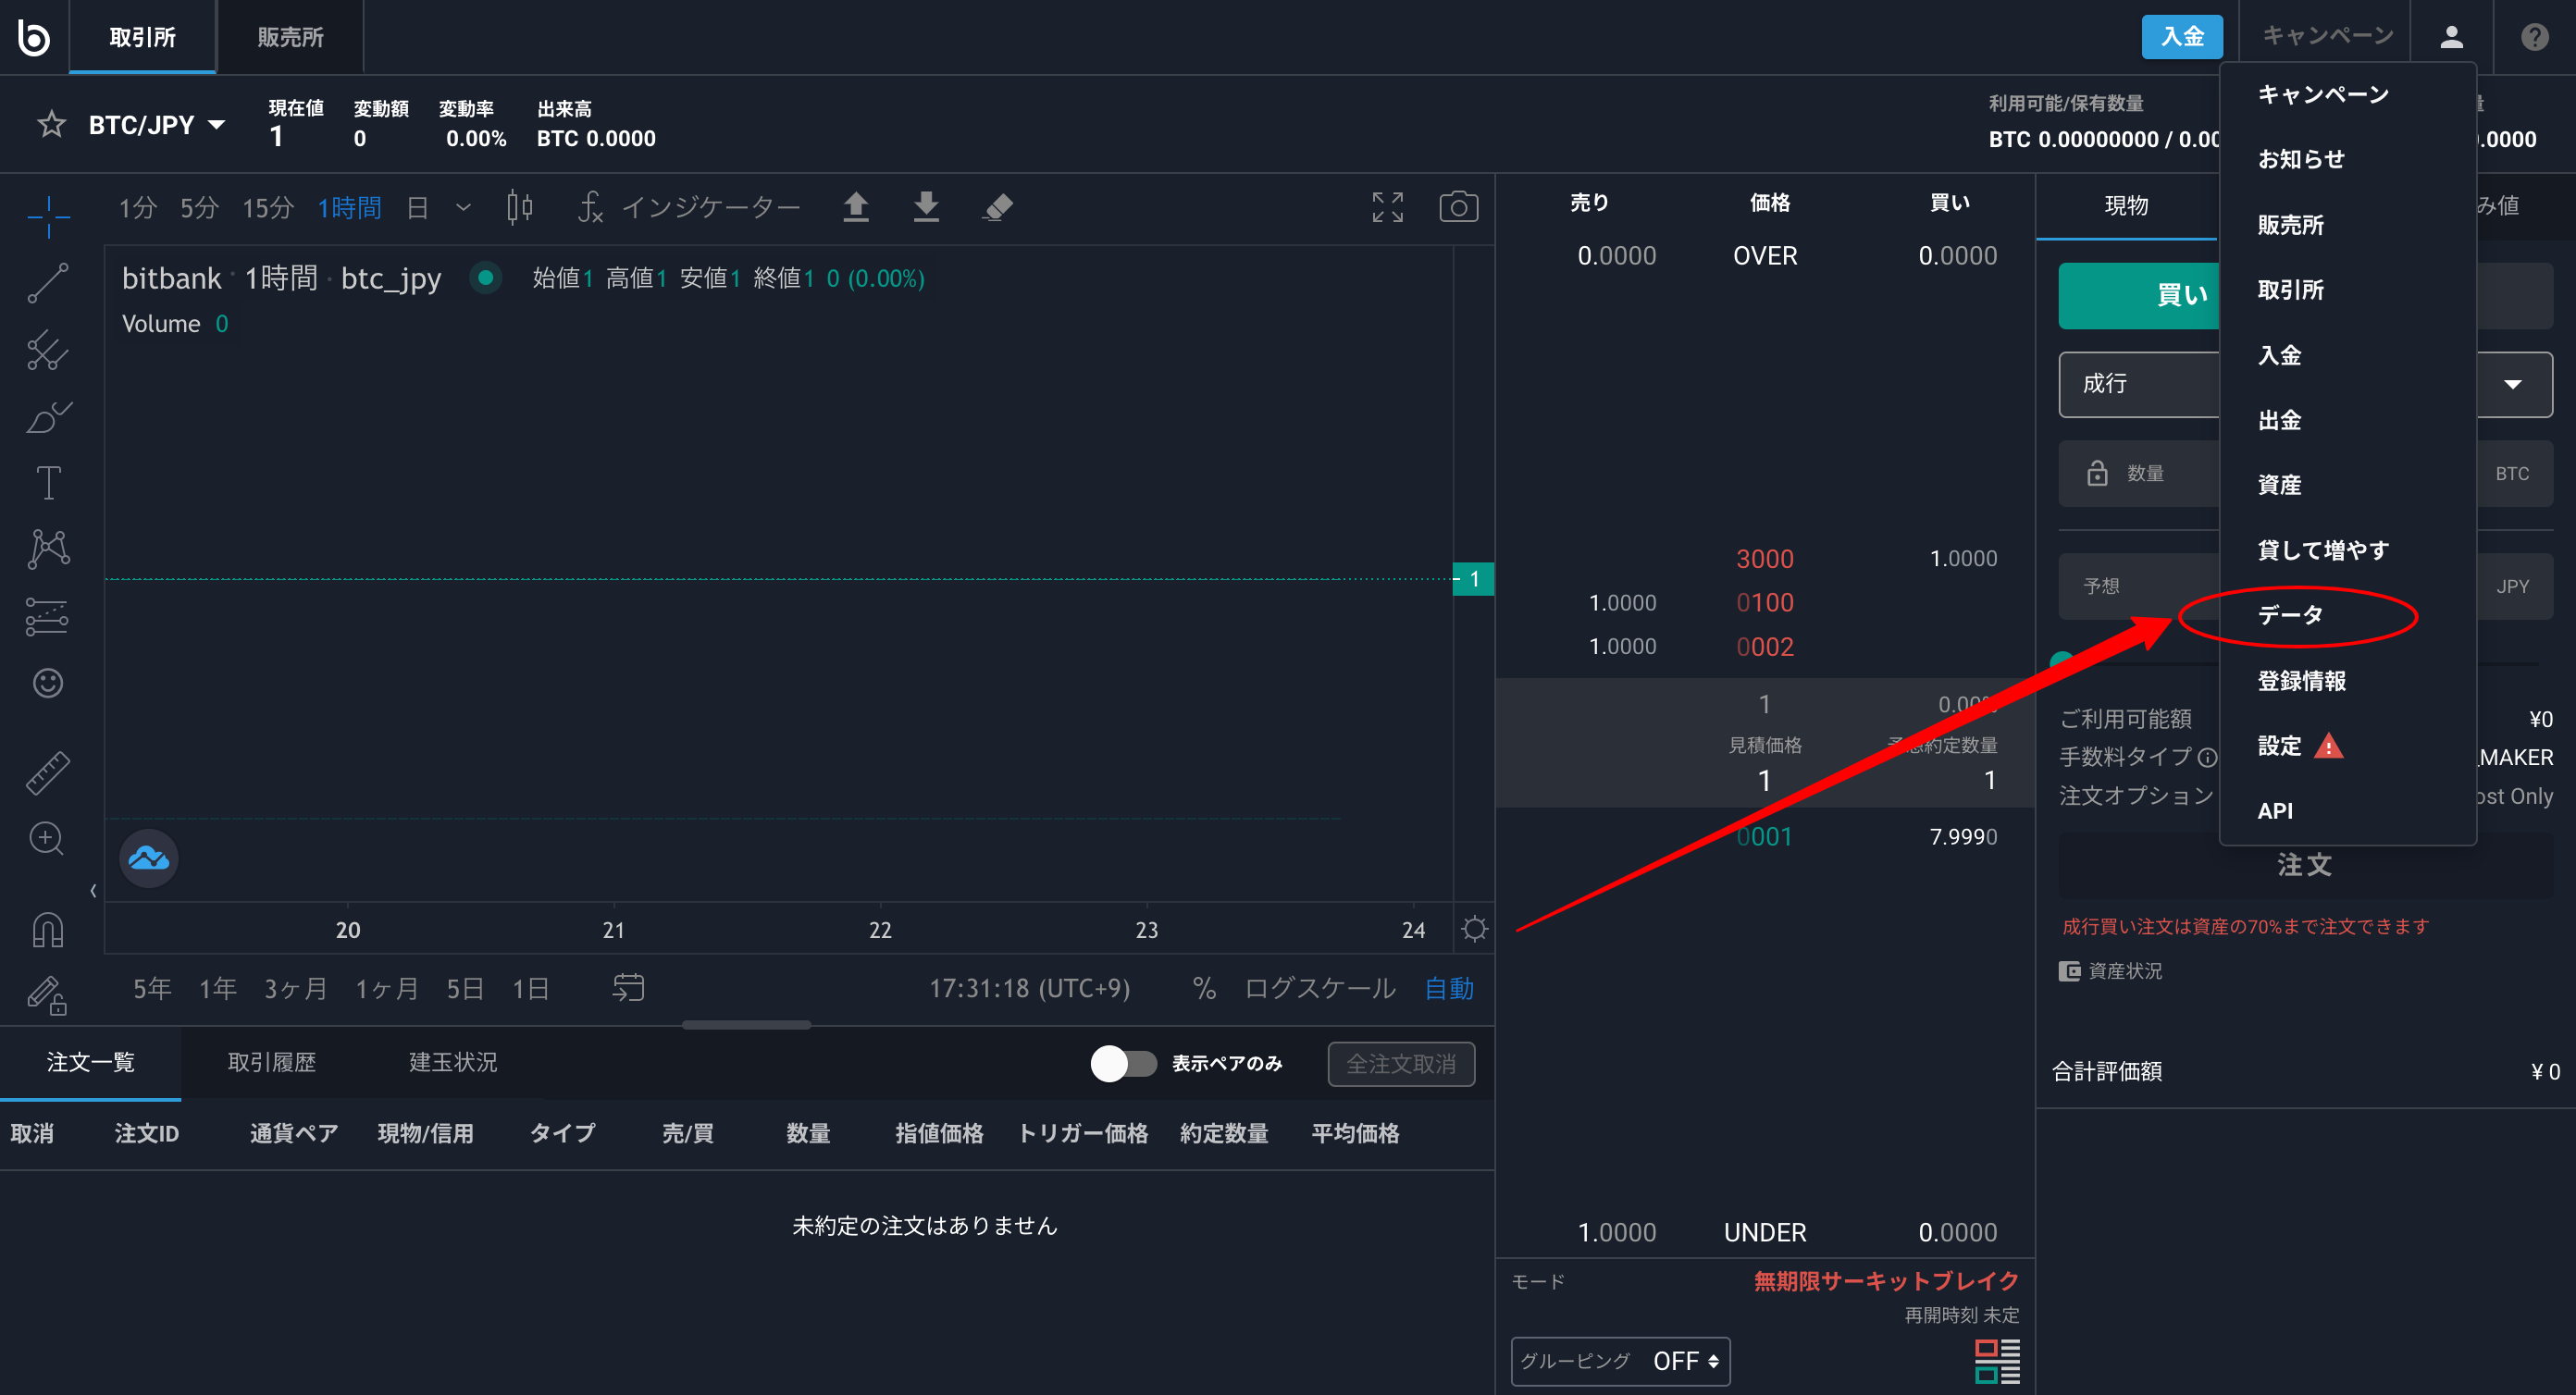Expand the chart interval chevron dropdown

463,207
